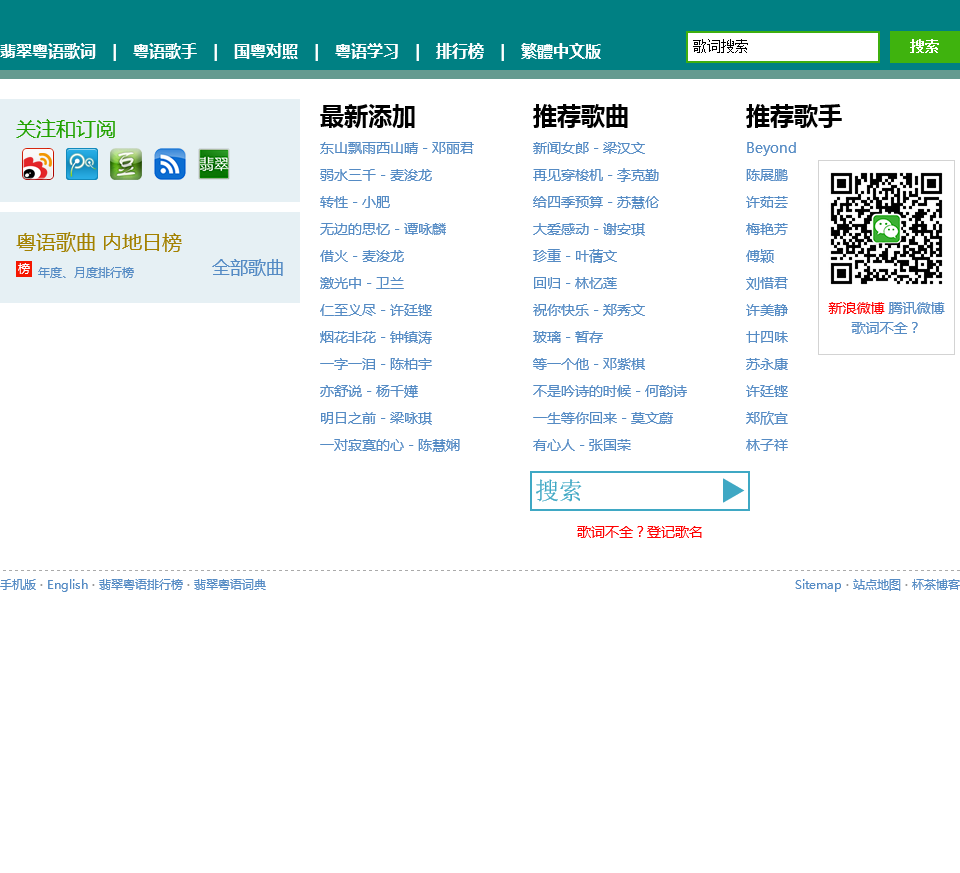The height and width of the screenshot is (873, 960).
Task: Open 玻璃 - 暂存
Action: 568,337
